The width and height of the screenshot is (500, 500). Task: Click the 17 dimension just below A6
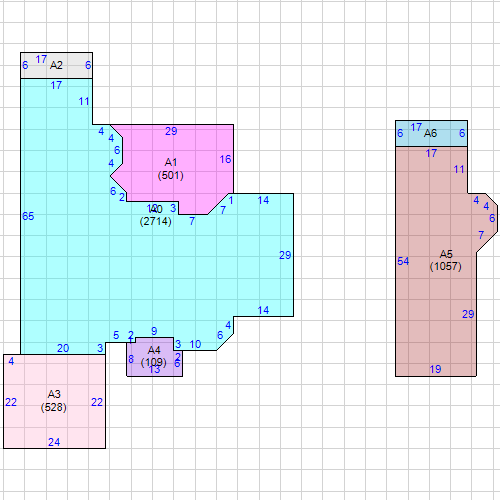pyautogui.click(x=431, y=153)
